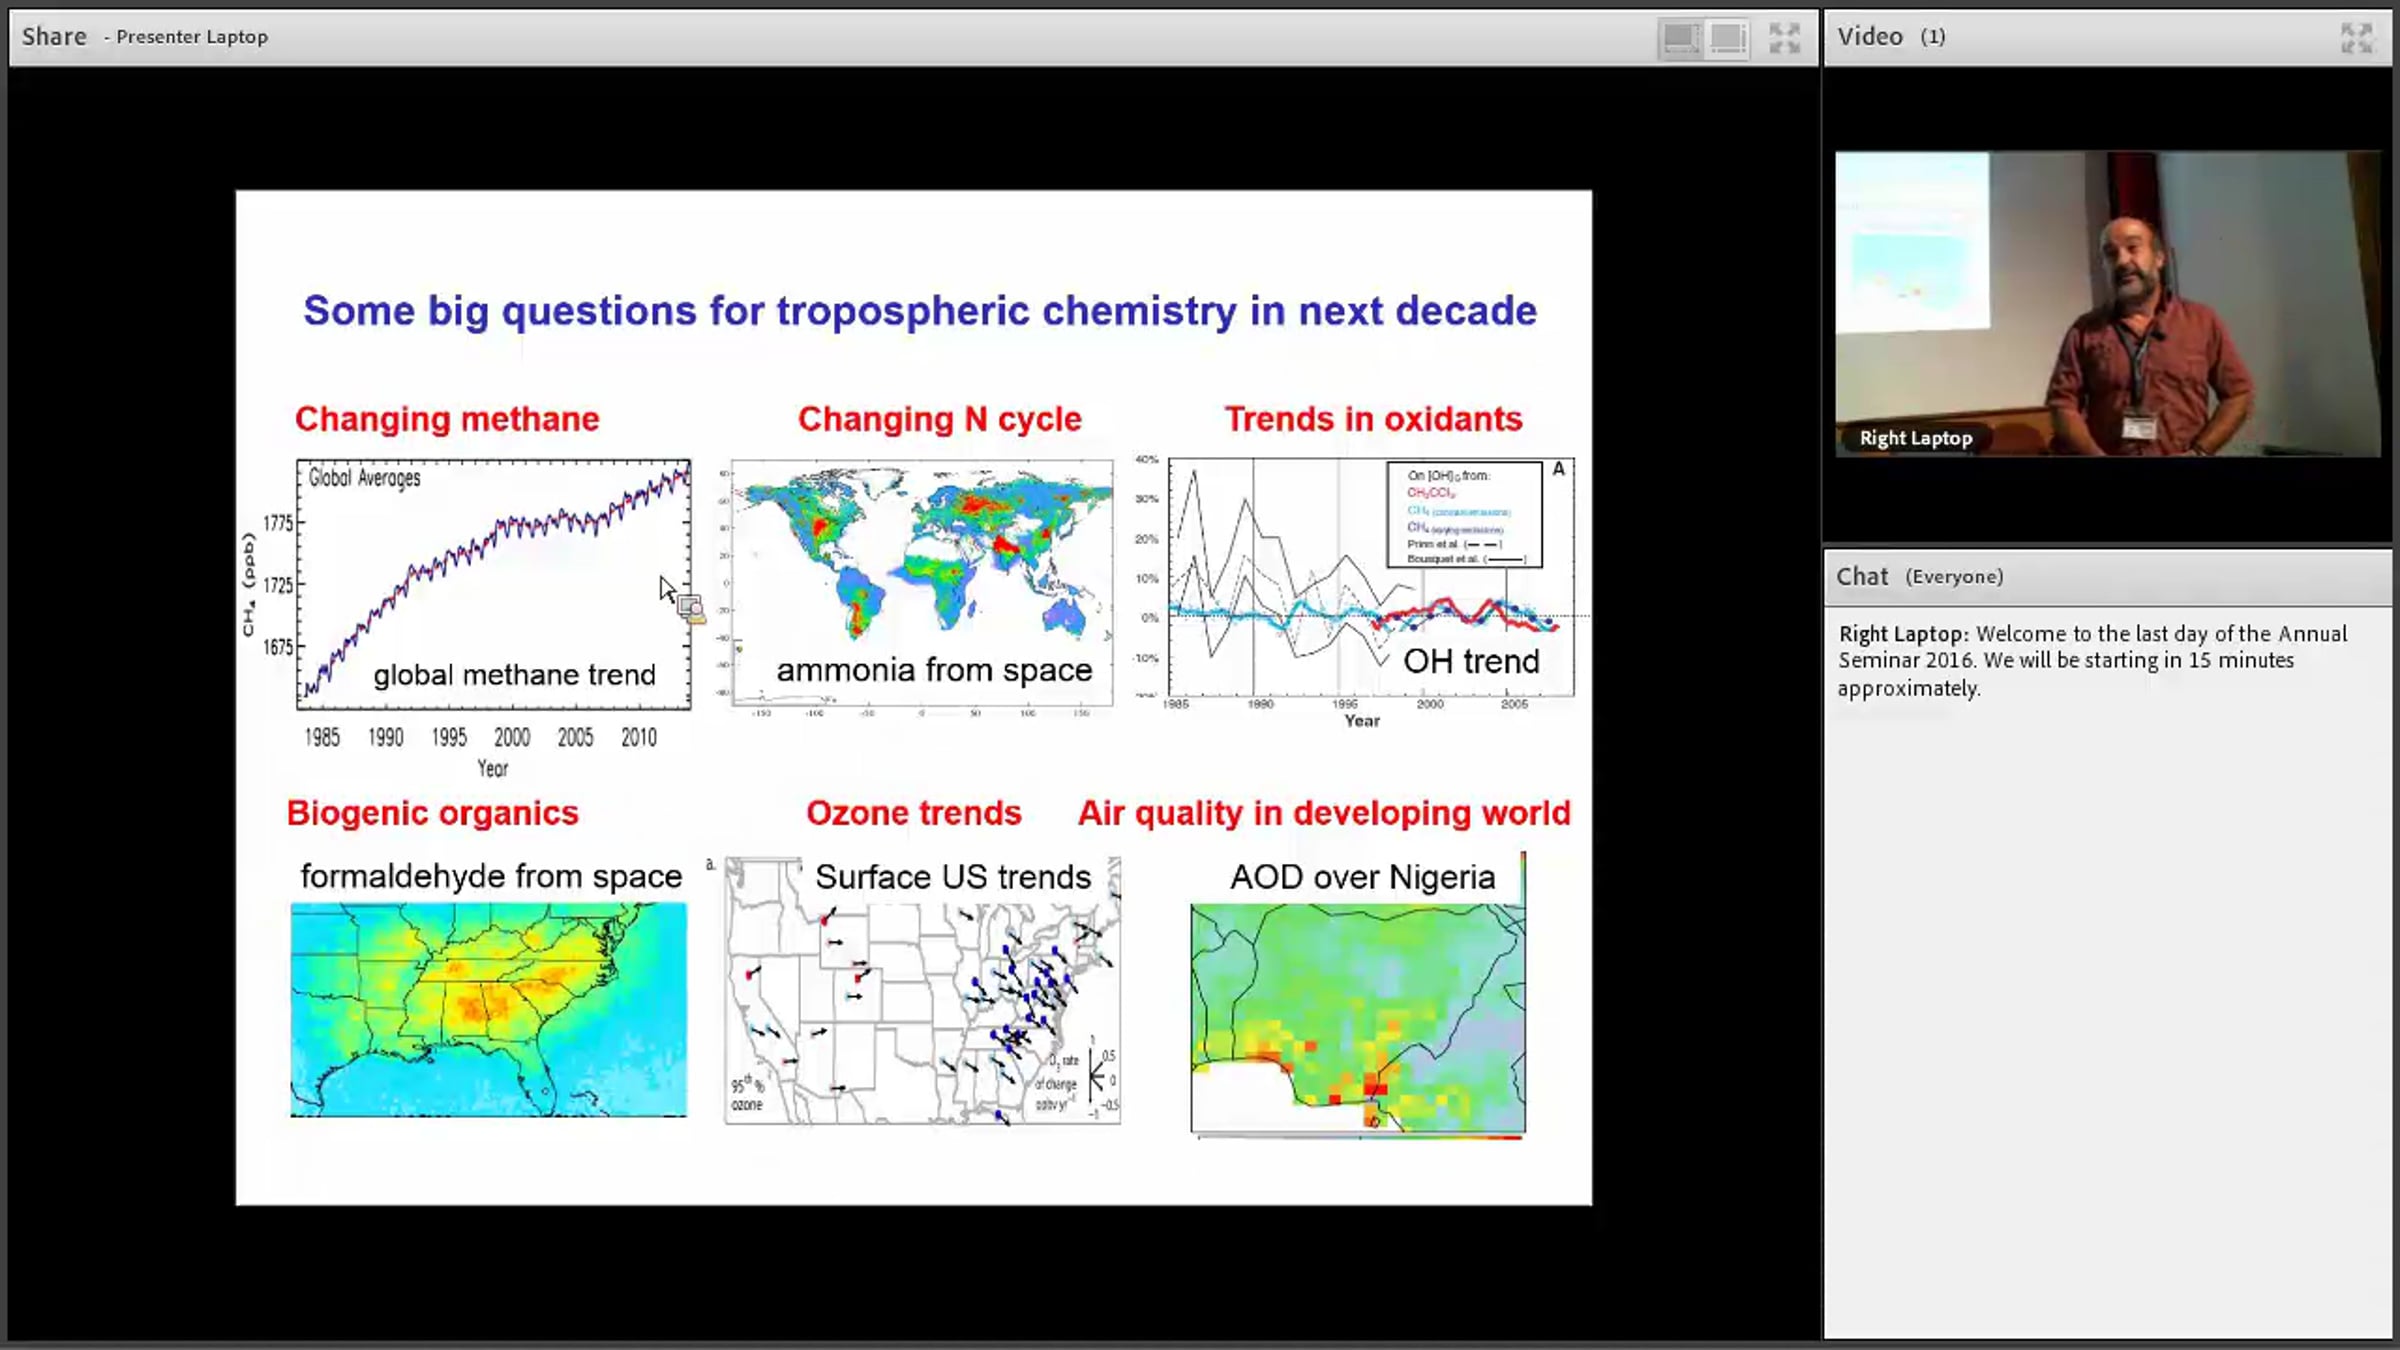
Task: Click the 'Changing methane' heading
Action: pos(447,419)
